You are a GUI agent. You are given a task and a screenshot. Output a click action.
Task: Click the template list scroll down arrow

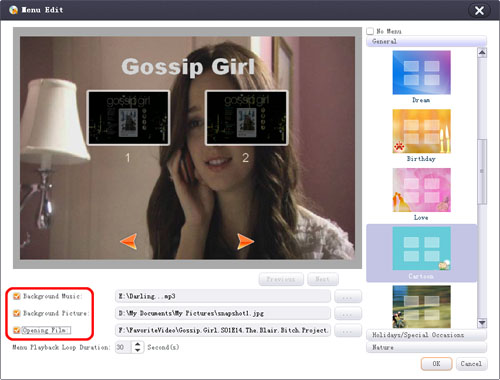(x=482, y=323)
